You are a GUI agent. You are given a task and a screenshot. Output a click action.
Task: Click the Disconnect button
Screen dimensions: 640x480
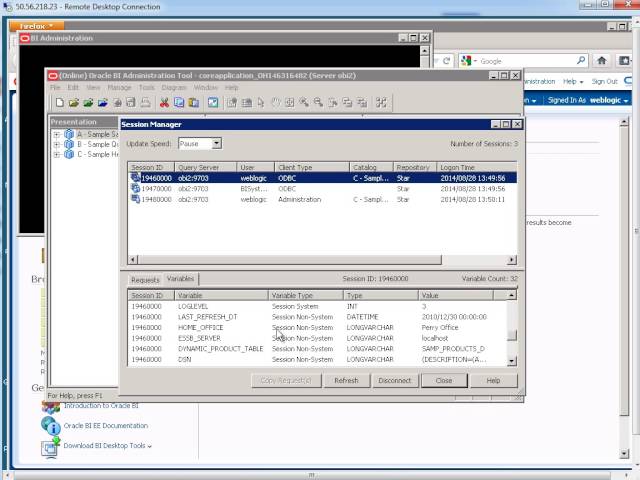(394, 380)
